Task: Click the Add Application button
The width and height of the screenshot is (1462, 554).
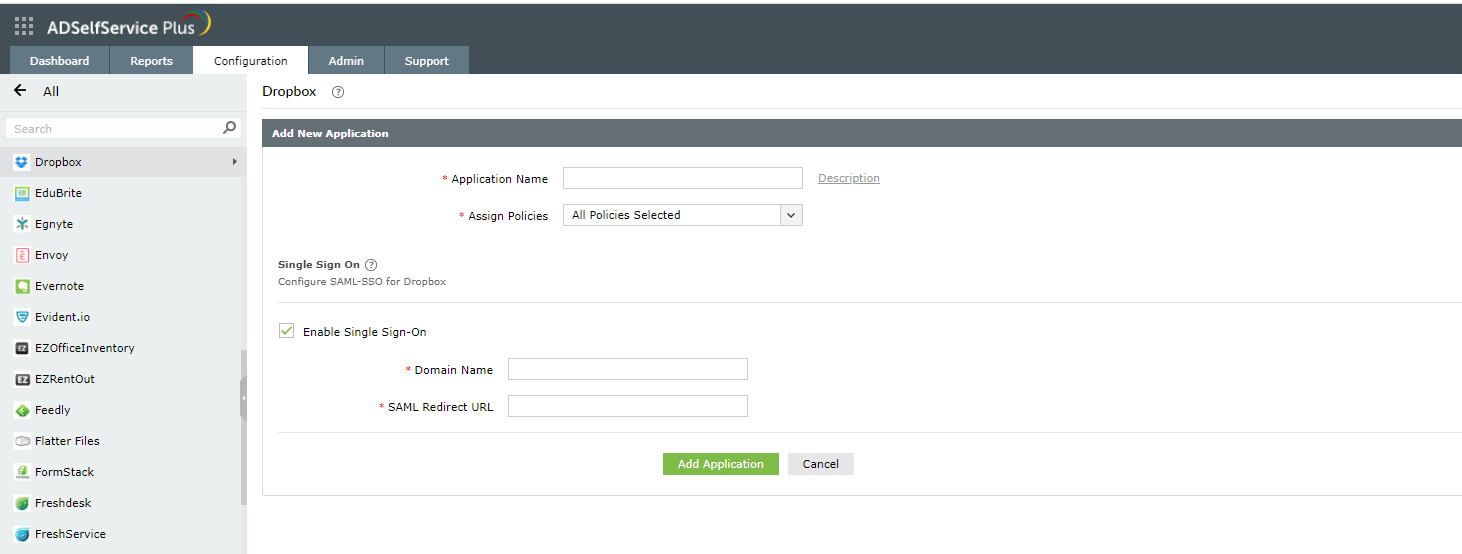Action: pyautogui.click(x=720, y=464)
